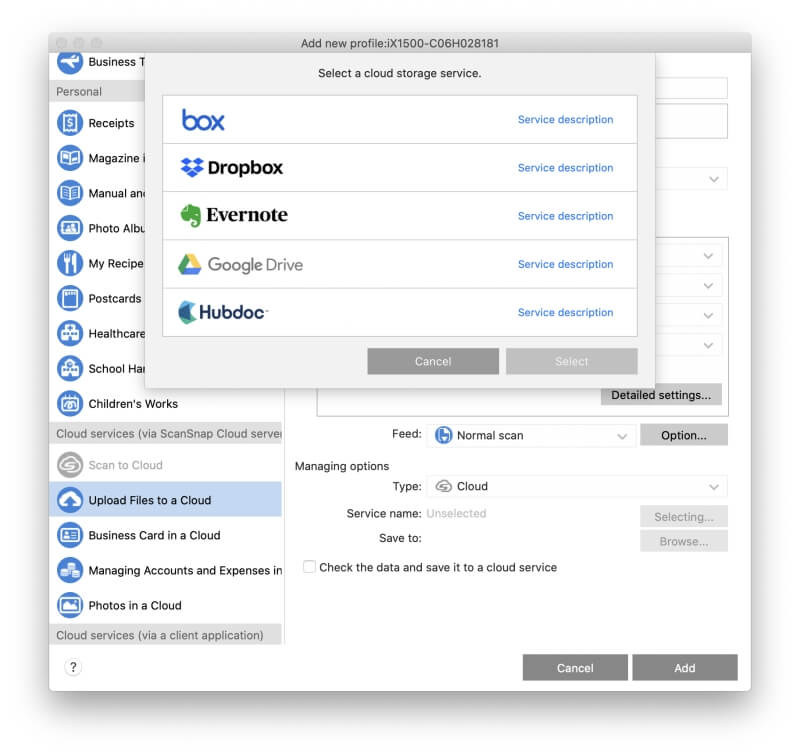This screenshot has height=756, width=800.
Task: Cancel the cloud storage service dialog
Action: [433, 361]
